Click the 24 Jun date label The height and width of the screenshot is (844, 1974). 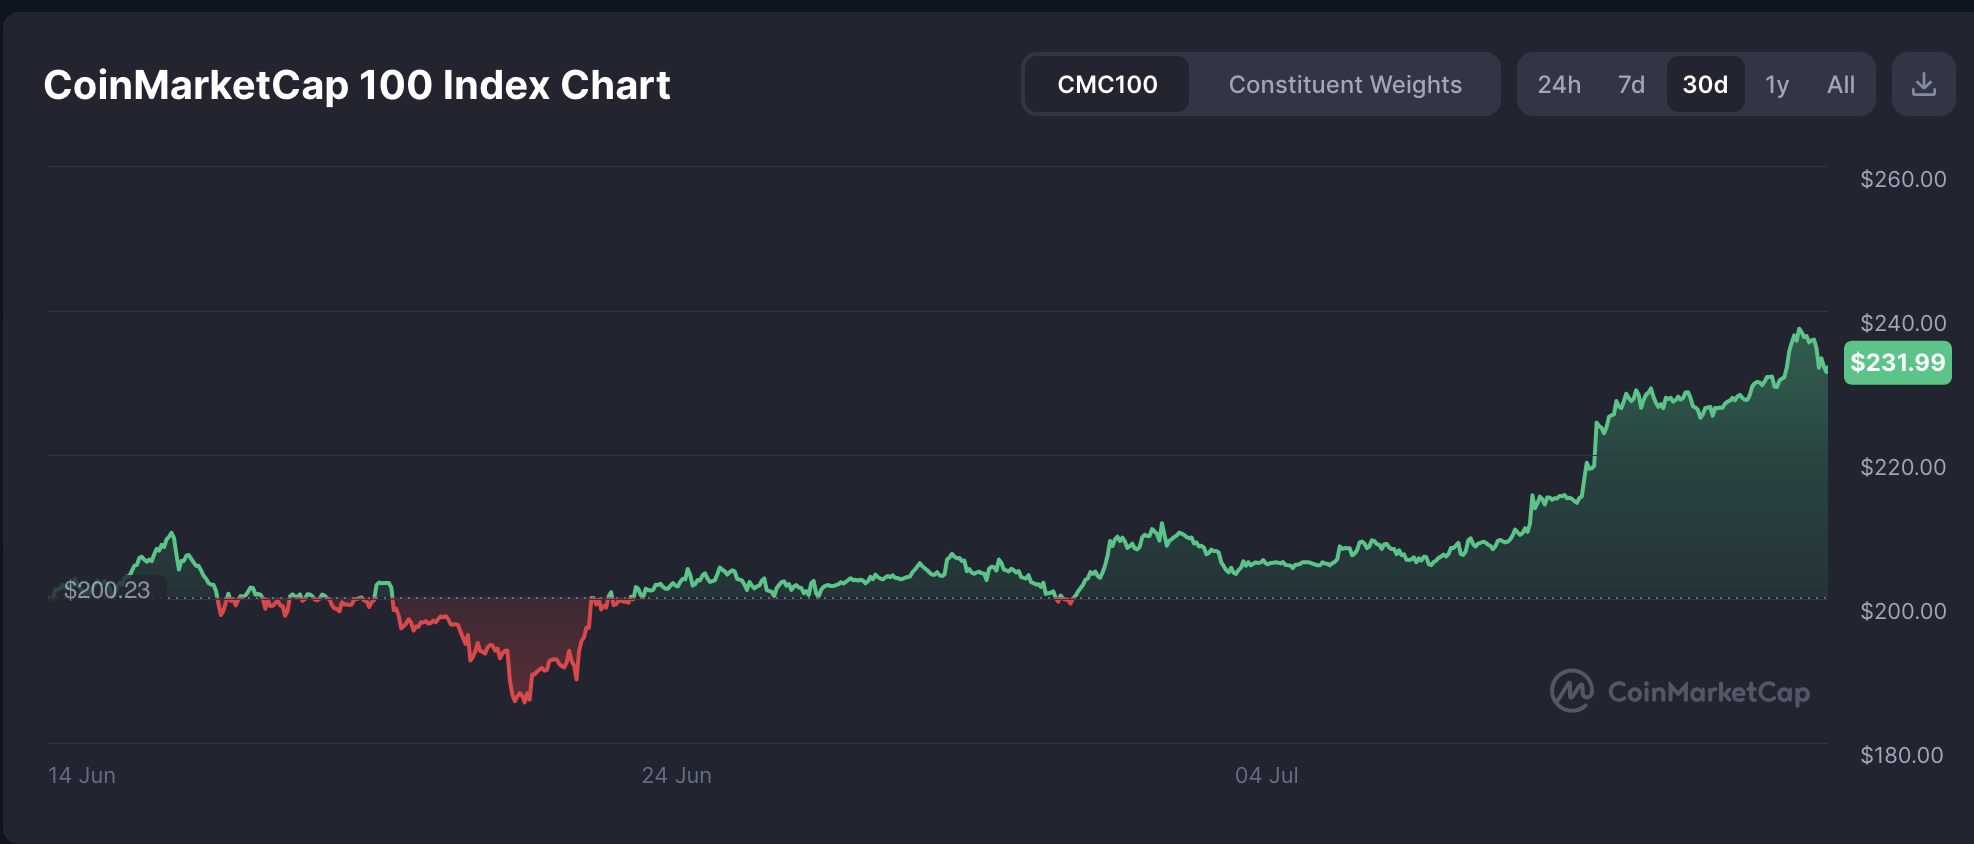[677, 775]
